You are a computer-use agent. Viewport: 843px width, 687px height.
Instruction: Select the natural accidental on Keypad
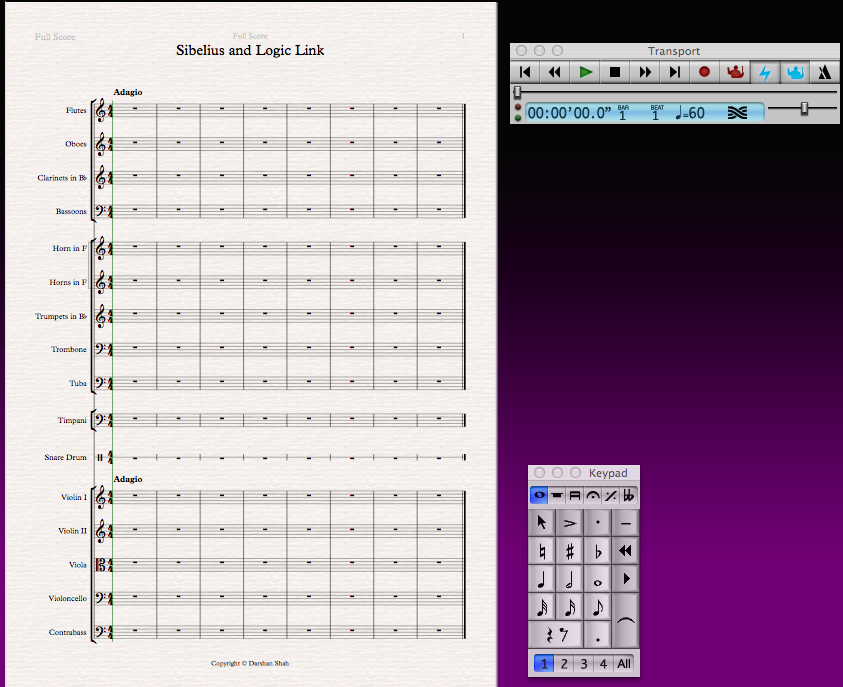pos(542,551)
